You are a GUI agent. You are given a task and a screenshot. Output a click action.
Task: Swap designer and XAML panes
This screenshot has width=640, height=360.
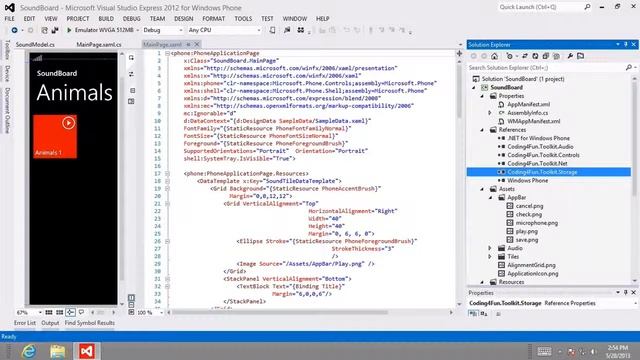(x=131, y=74)
